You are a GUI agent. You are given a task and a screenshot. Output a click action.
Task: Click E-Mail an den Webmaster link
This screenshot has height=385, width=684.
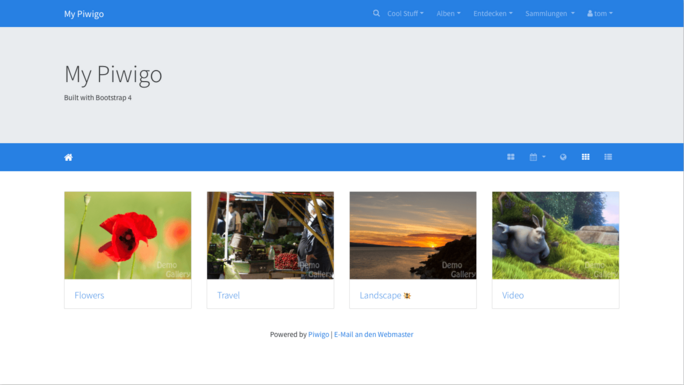[373, 334]
